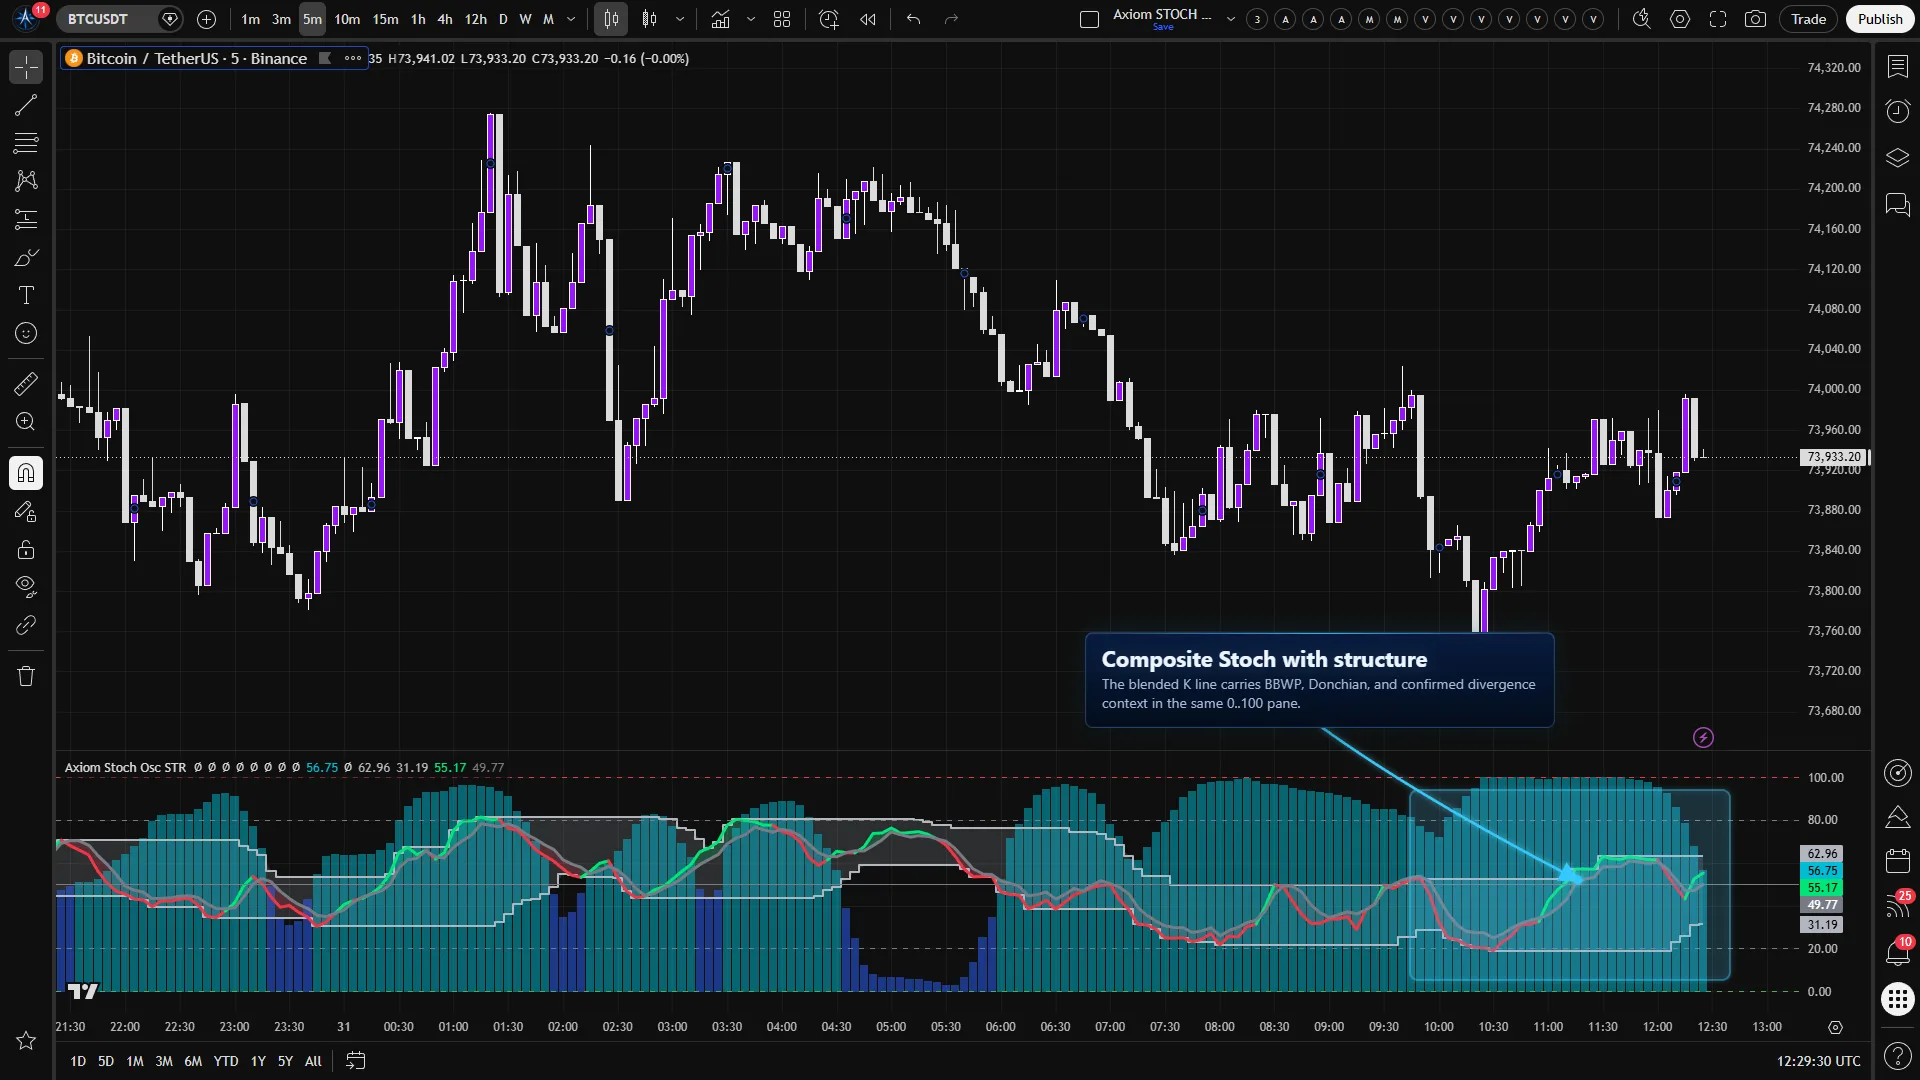Click the Publish button
The height and width of the screenshot is (1080, 1920).
(x=1880, y=19)
